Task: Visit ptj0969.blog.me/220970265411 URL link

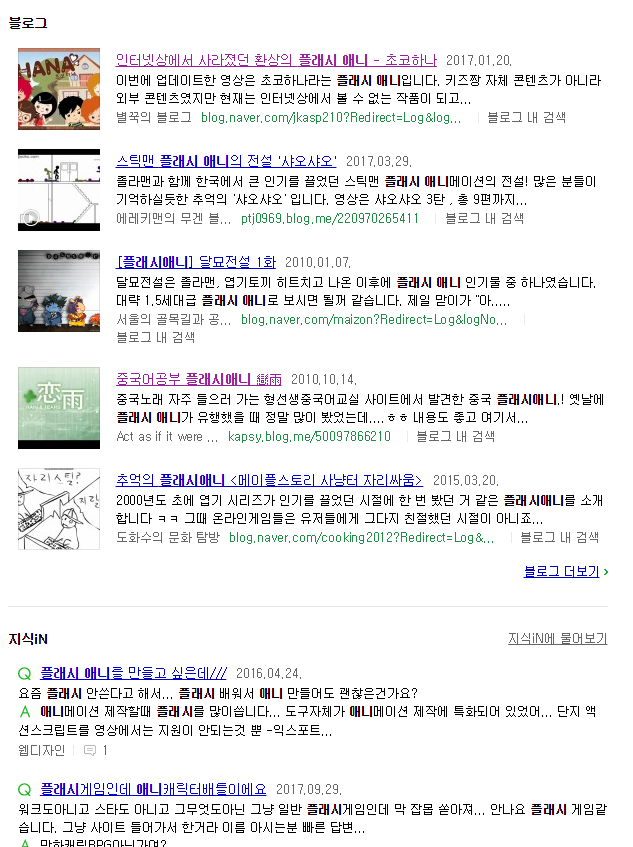Action: 330,218
